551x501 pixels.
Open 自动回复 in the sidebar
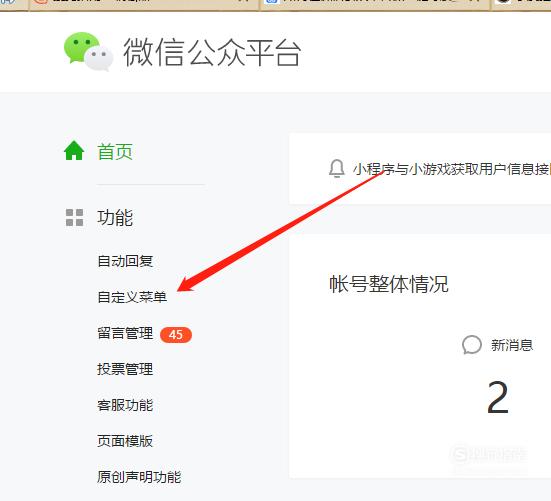[125, 261]
